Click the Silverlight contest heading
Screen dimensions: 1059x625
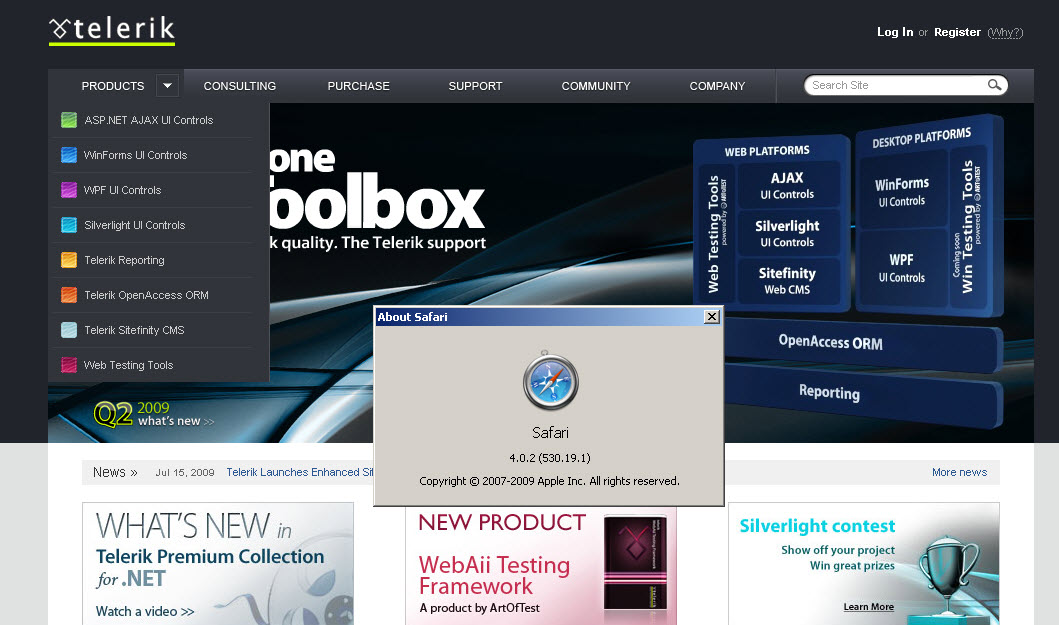(x=817, y=526)
